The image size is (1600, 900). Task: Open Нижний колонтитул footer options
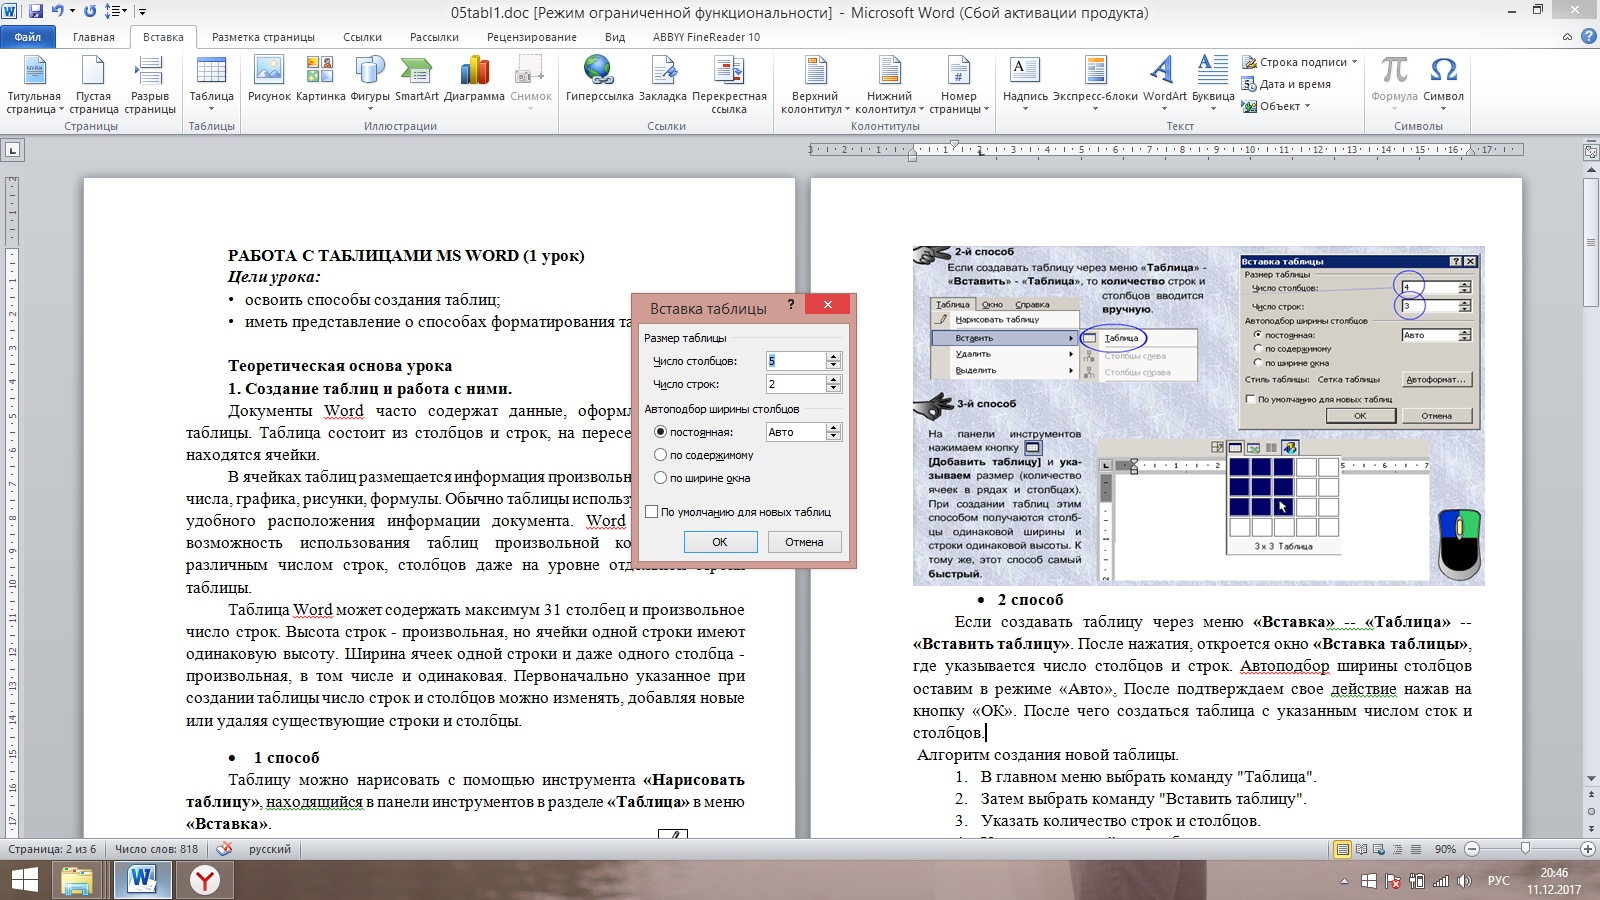pyautogui.click(x=889, y=85)
